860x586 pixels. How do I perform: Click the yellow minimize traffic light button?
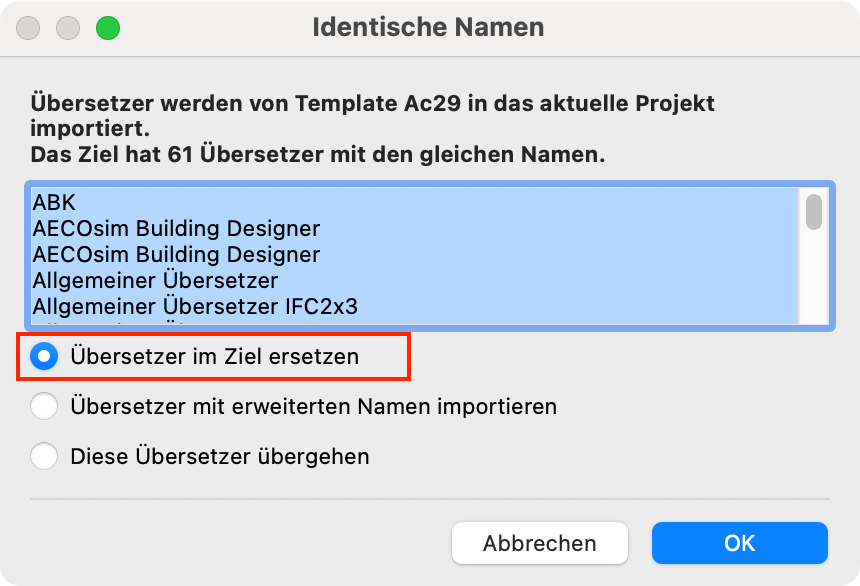pyautogui.click(x=68, y=28)
